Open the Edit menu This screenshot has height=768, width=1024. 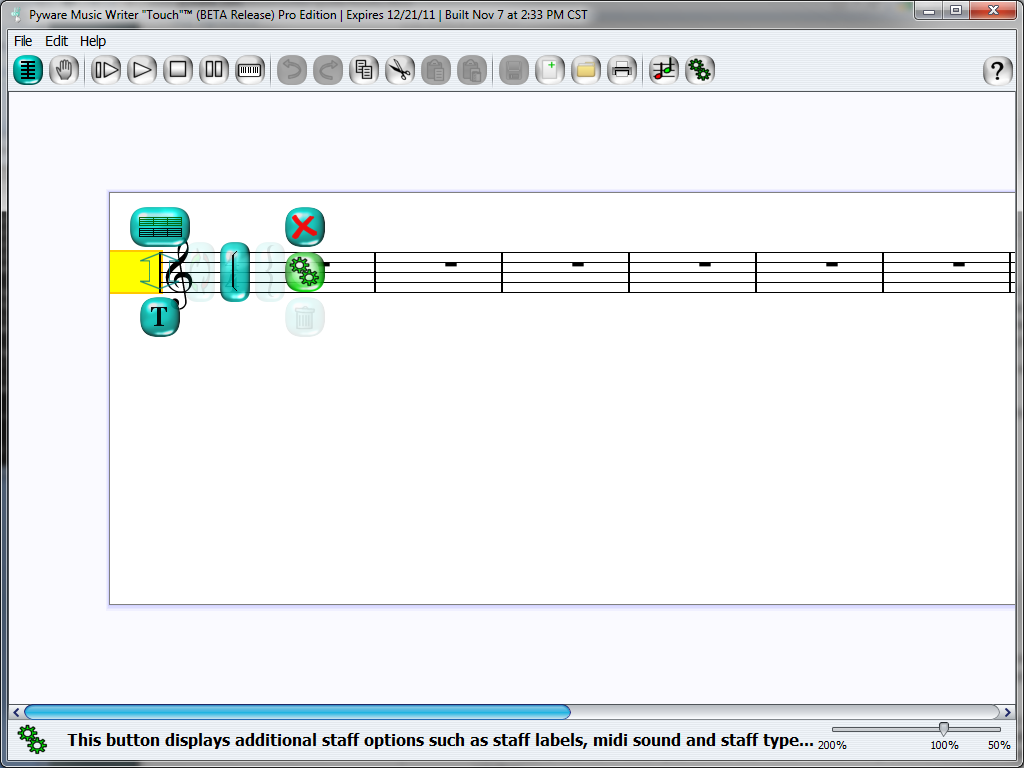click(x=57, y=41)
